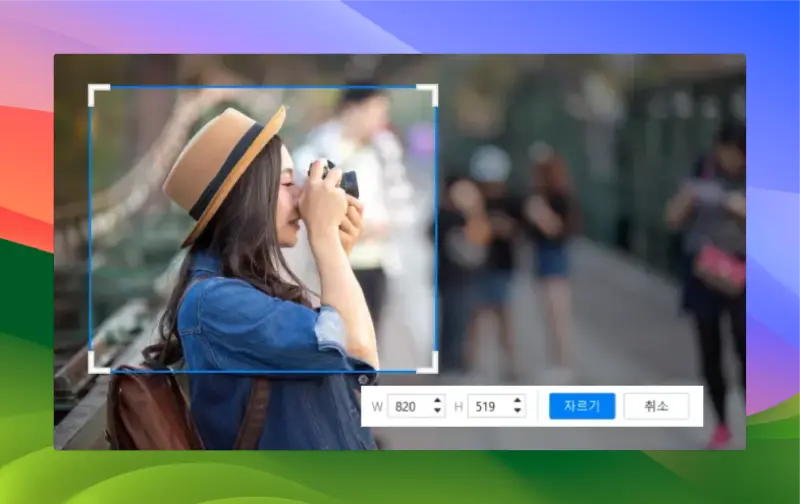
Task: Click the left edge of the crop box
Action: pos(90,229)
